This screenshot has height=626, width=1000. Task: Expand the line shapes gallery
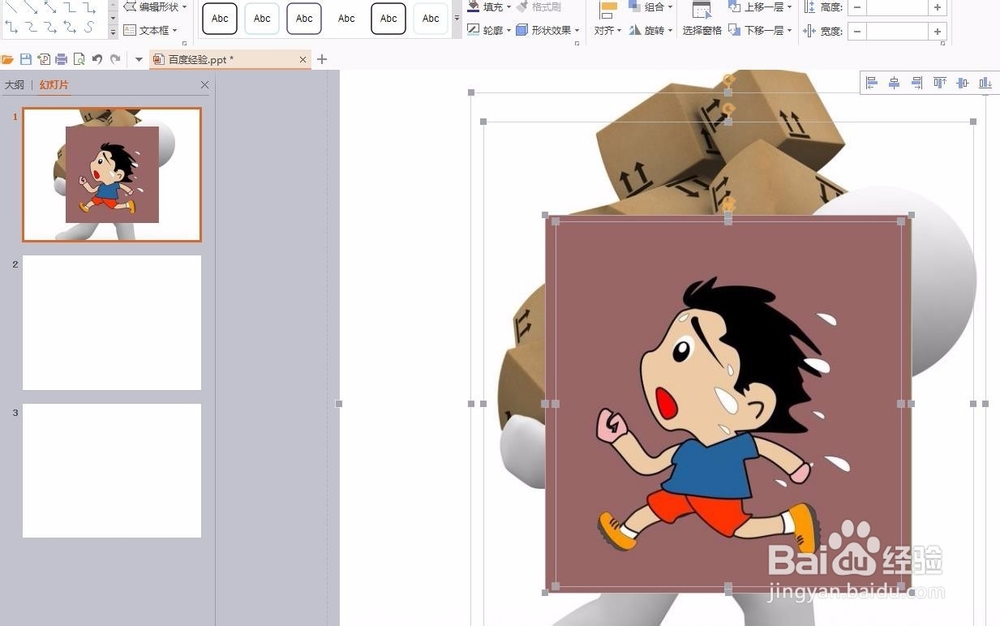pos(113,31)
